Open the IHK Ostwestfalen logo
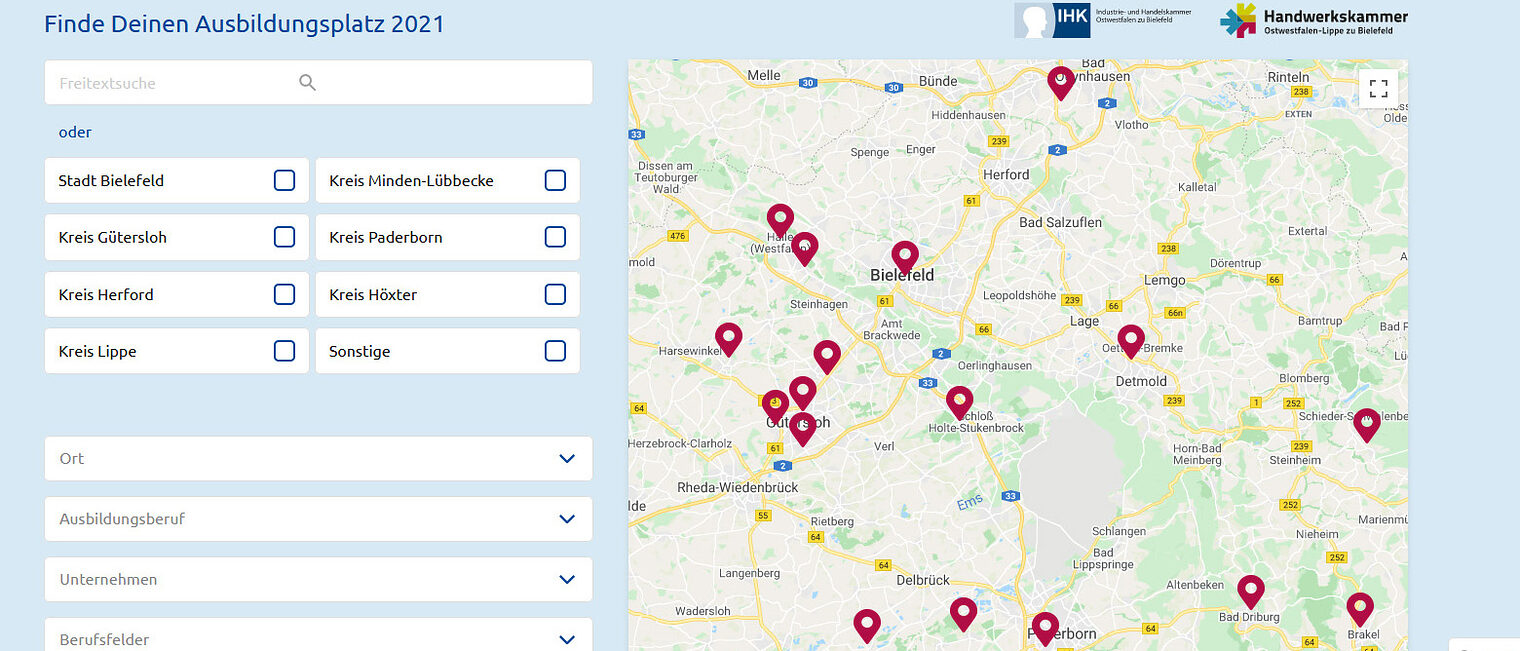Viewport: 1520px width, 651px height. point(1103,20)
